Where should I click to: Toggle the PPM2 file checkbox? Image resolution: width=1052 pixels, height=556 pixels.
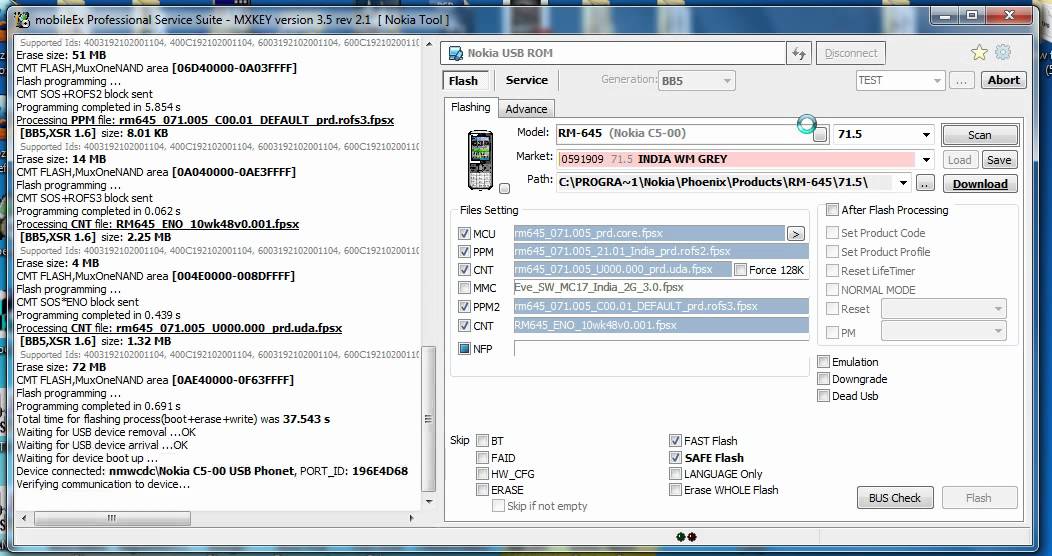tap(464, 307)
